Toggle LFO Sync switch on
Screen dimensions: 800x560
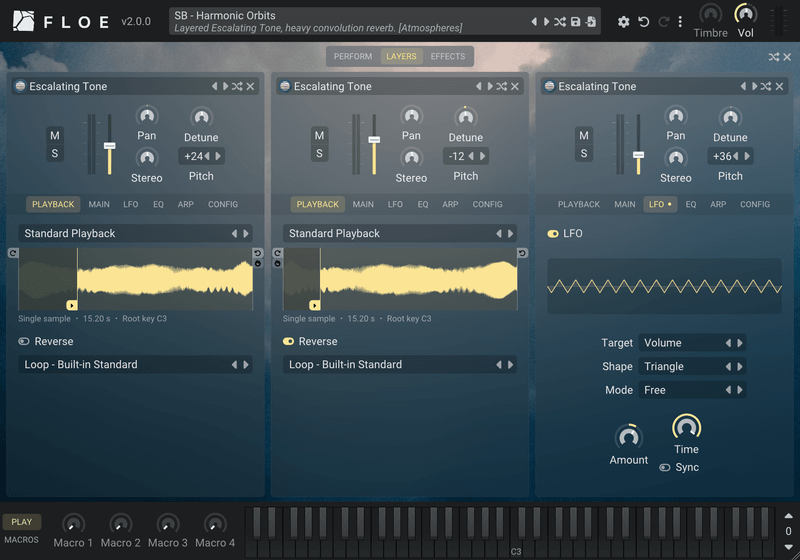pyautogui.click(x=664, y=468)
